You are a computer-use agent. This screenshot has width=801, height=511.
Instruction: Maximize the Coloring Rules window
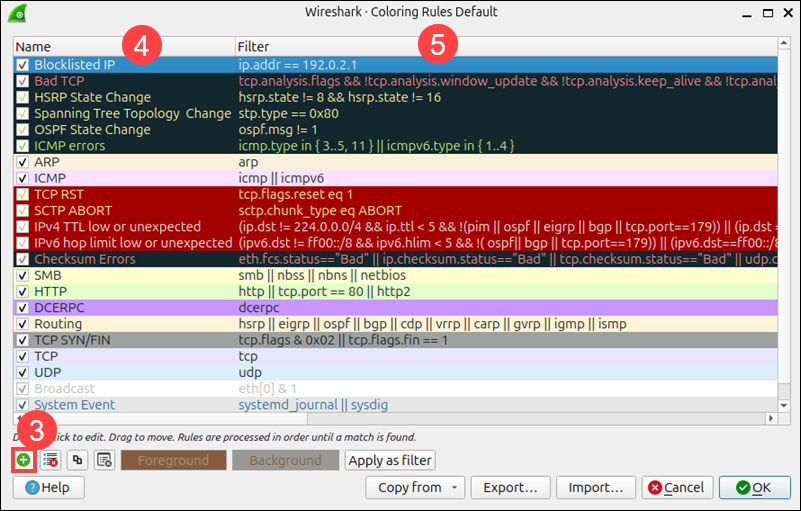pos(767,13)
